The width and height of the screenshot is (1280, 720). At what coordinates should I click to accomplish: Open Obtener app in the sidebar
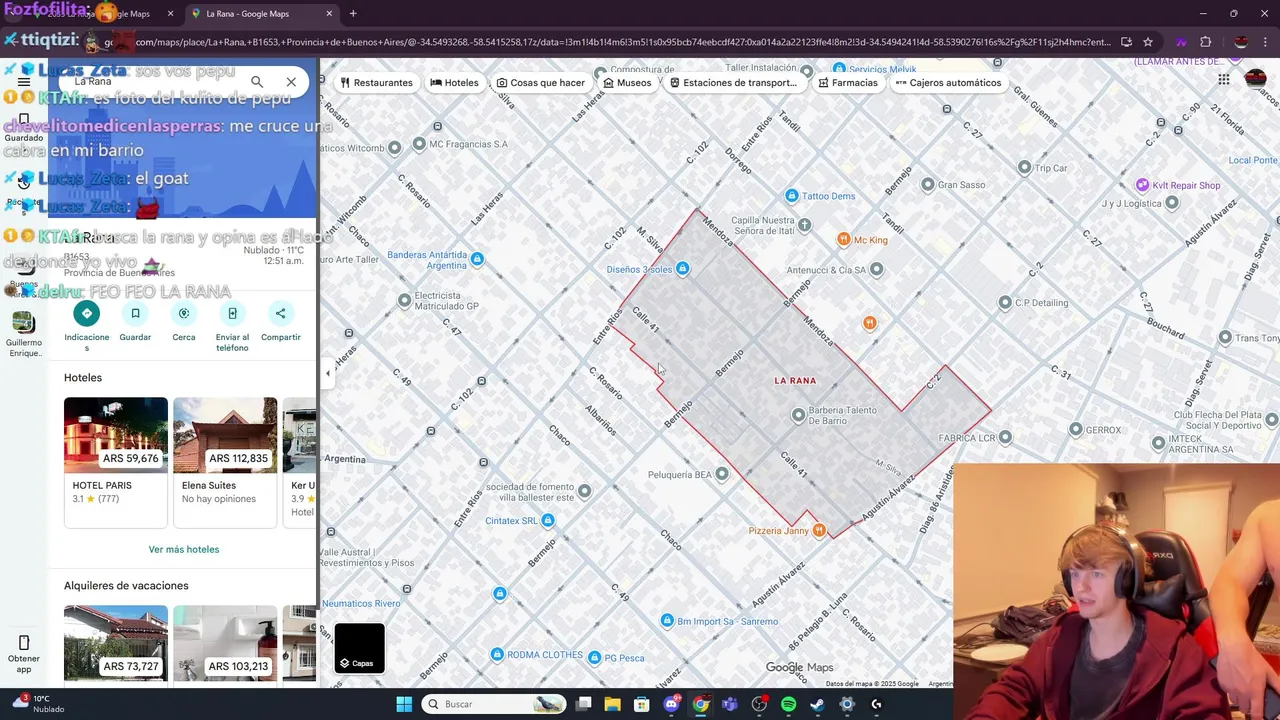click(24, 652)
